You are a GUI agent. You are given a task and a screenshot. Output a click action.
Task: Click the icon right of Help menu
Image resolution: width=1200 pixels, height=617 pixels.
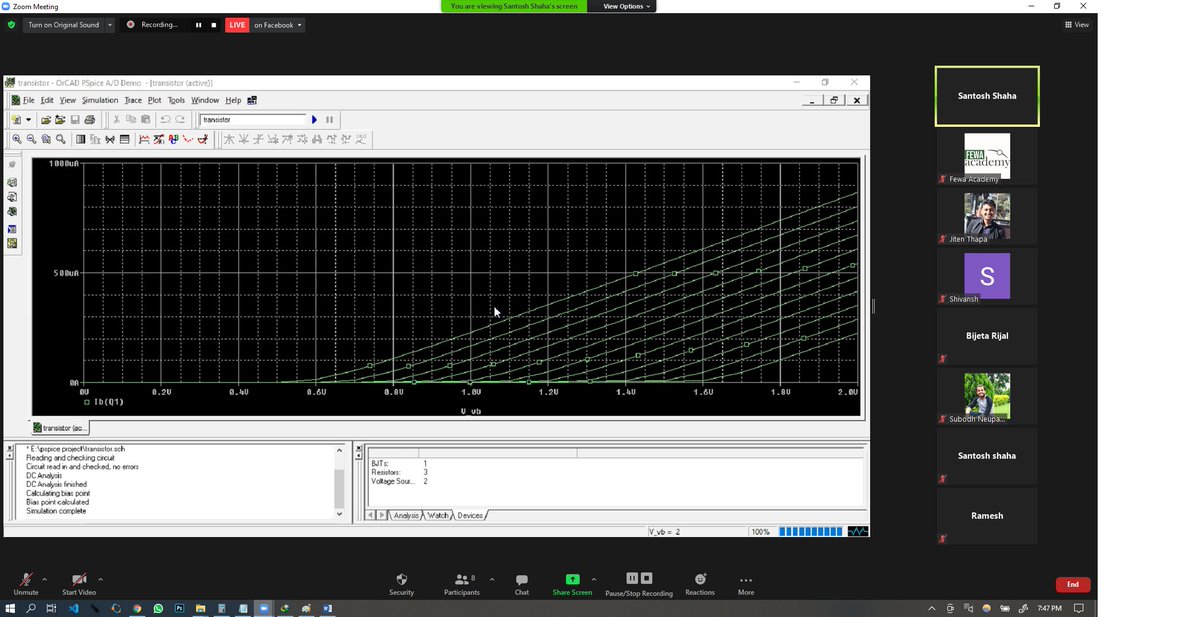tap(252, 100)
